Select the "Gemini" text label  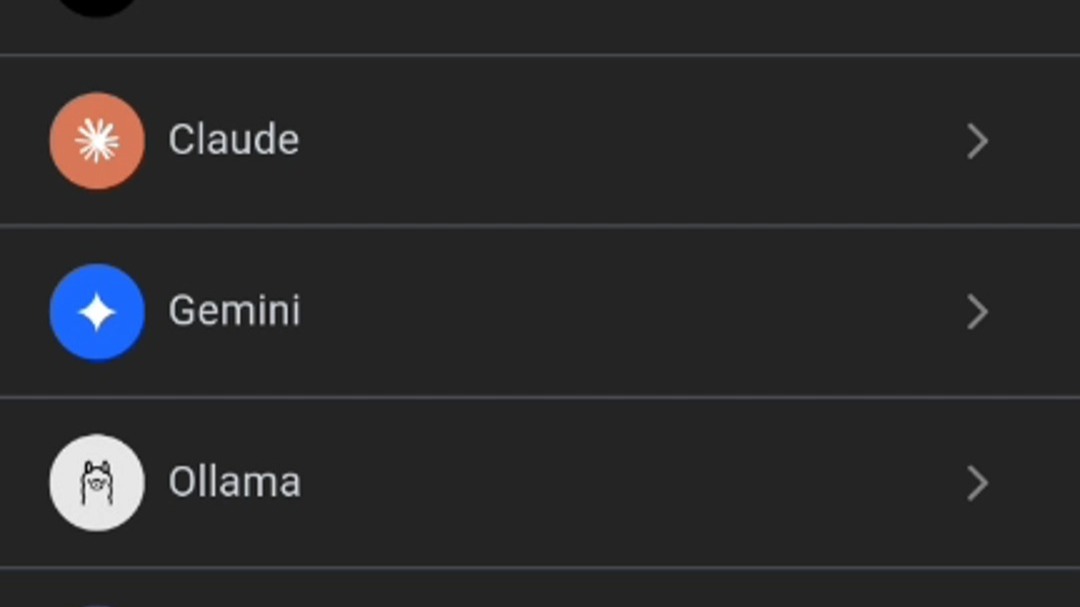234,311
